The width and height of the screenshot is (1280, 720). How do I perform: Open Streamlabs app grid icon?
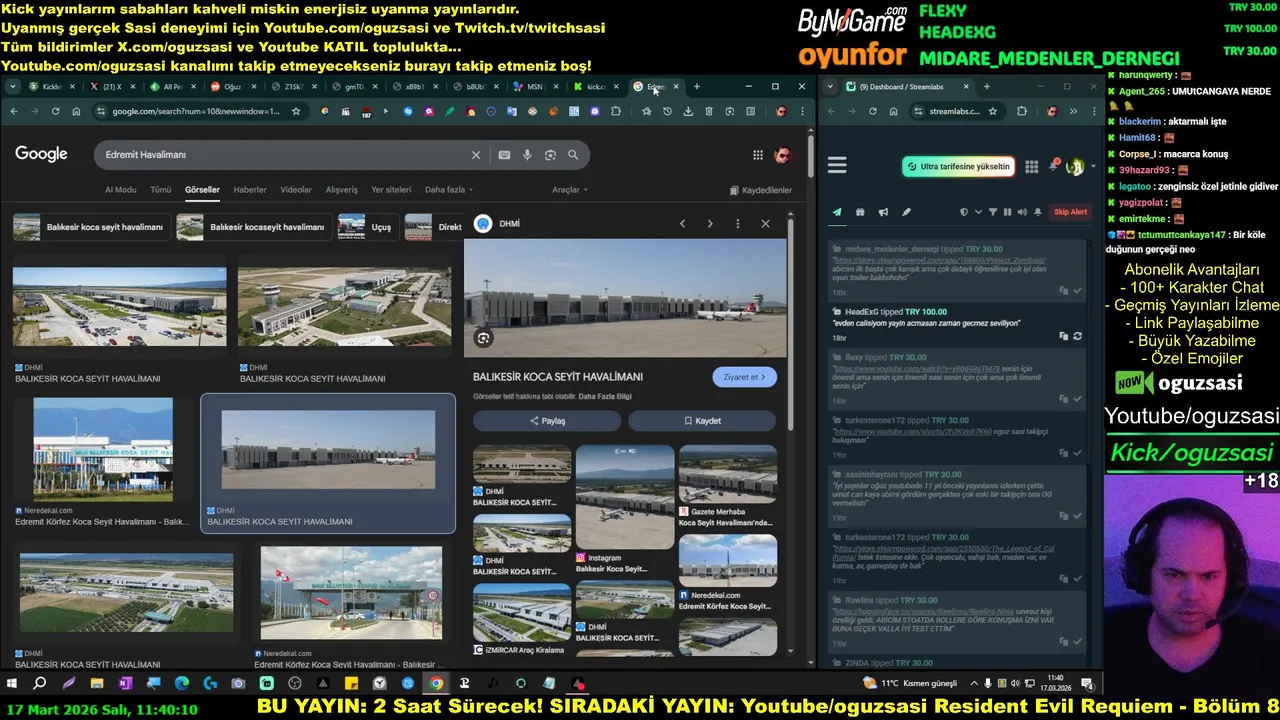[1031, 166]
